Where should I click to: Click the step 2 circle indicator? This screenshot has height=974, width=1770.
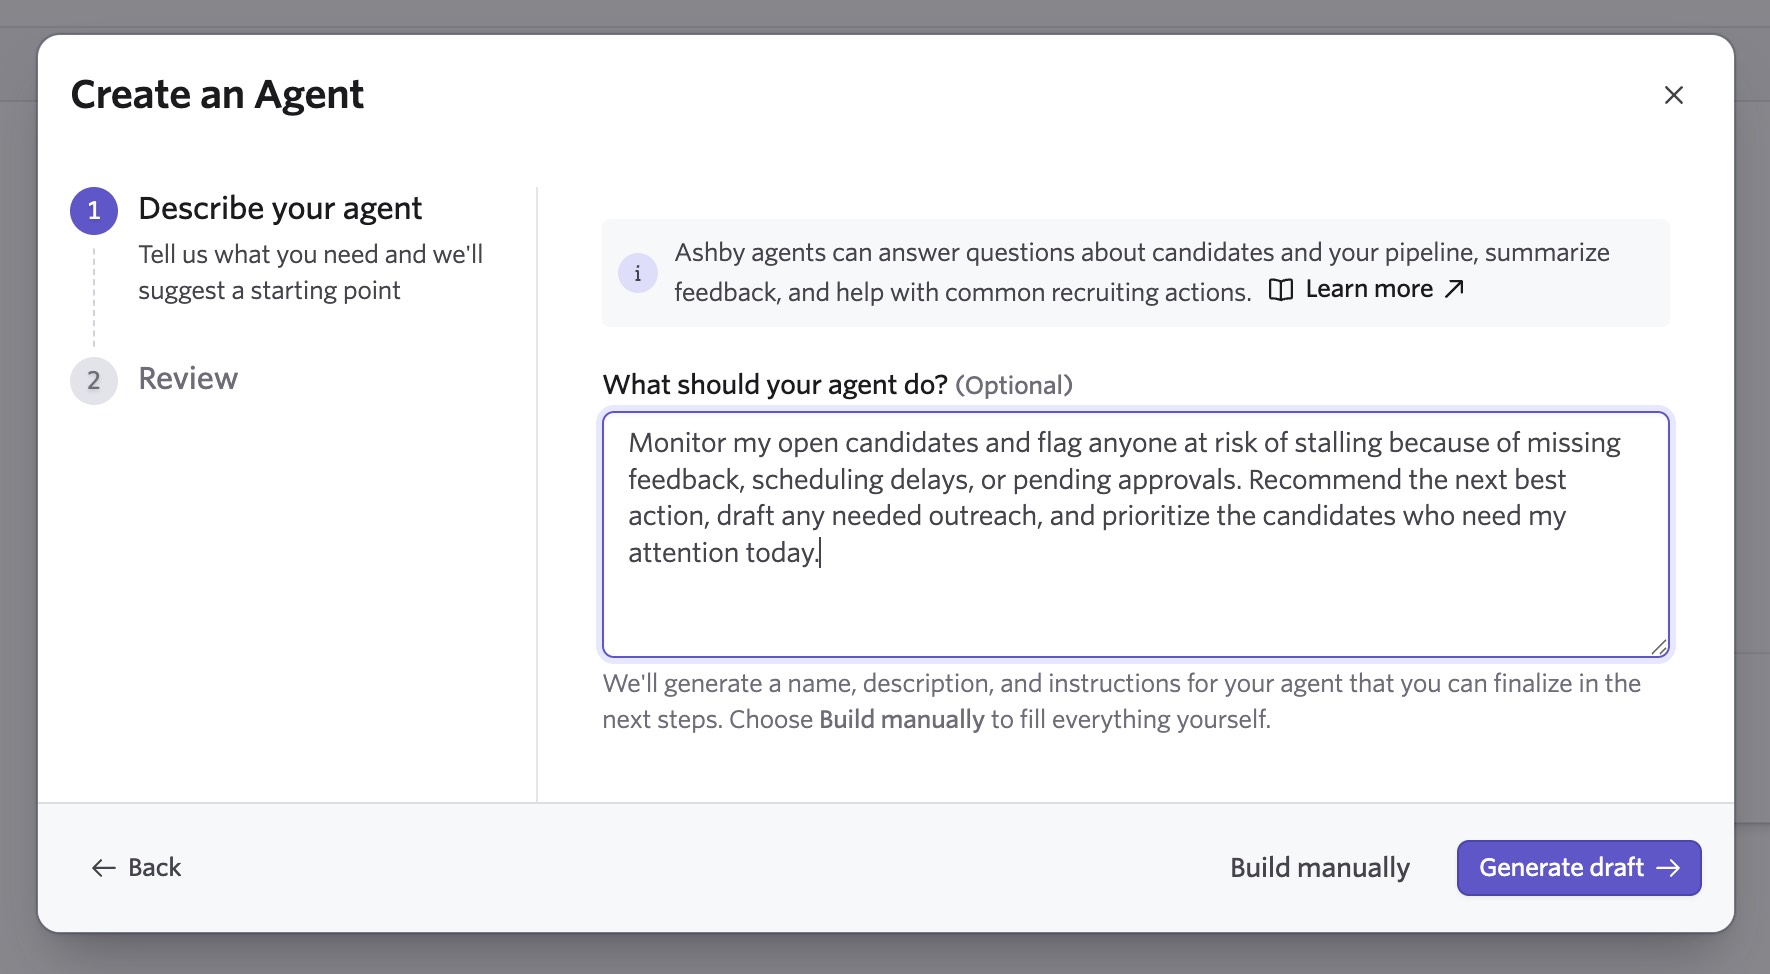pyautogui.click(x=94, y=380)
